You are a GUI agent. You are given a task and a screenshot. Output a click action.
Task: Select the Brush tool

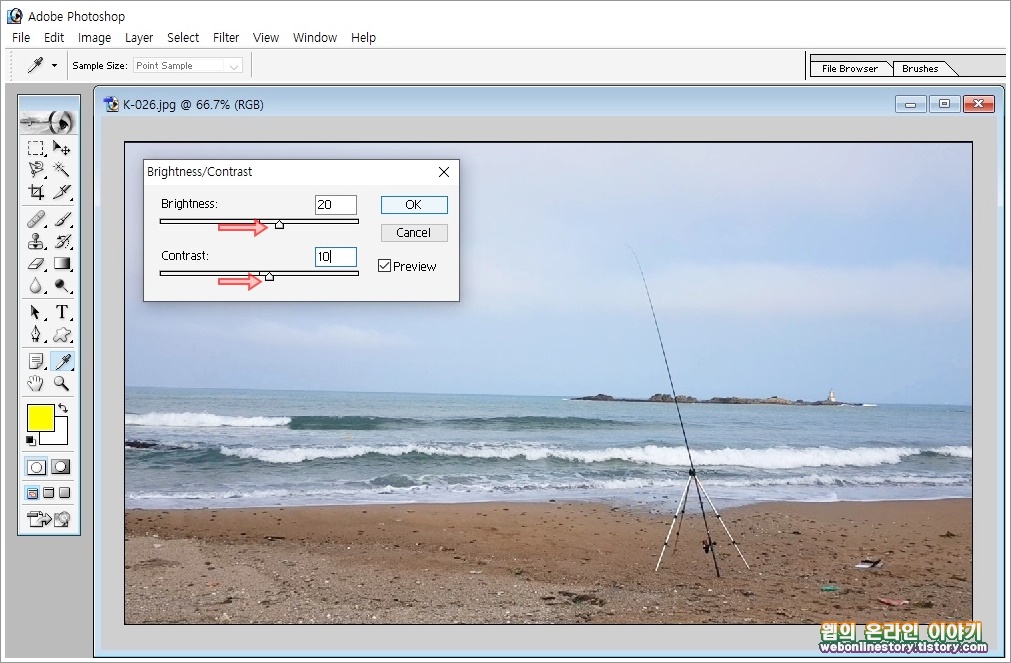coord(62,220)
